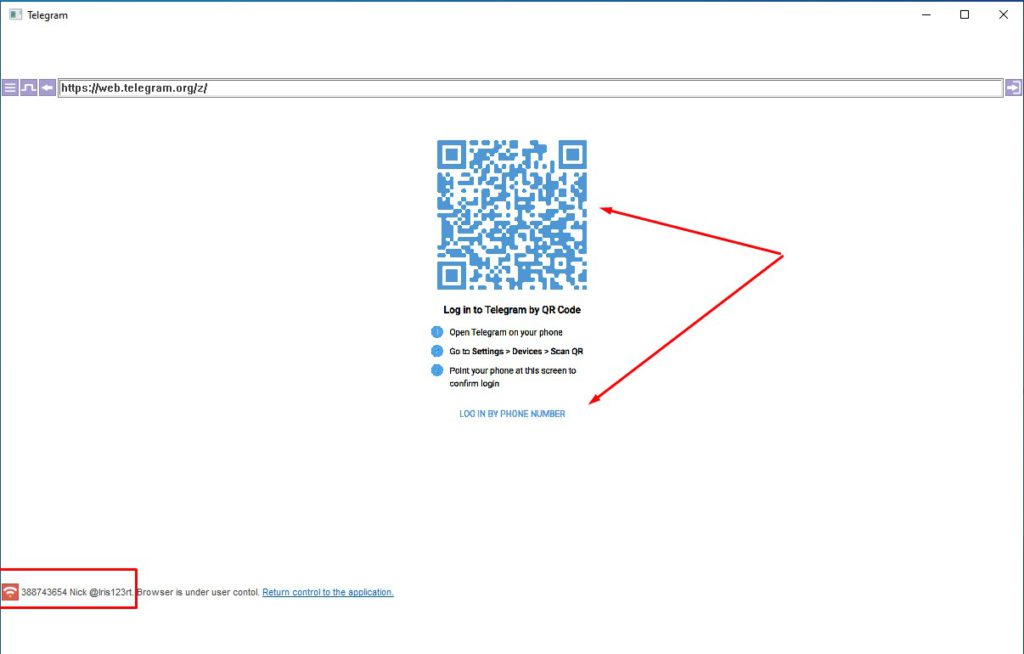1024x654 pixels.
Task: Click the go arrow beside the address bar
Action: (1015, 88)
